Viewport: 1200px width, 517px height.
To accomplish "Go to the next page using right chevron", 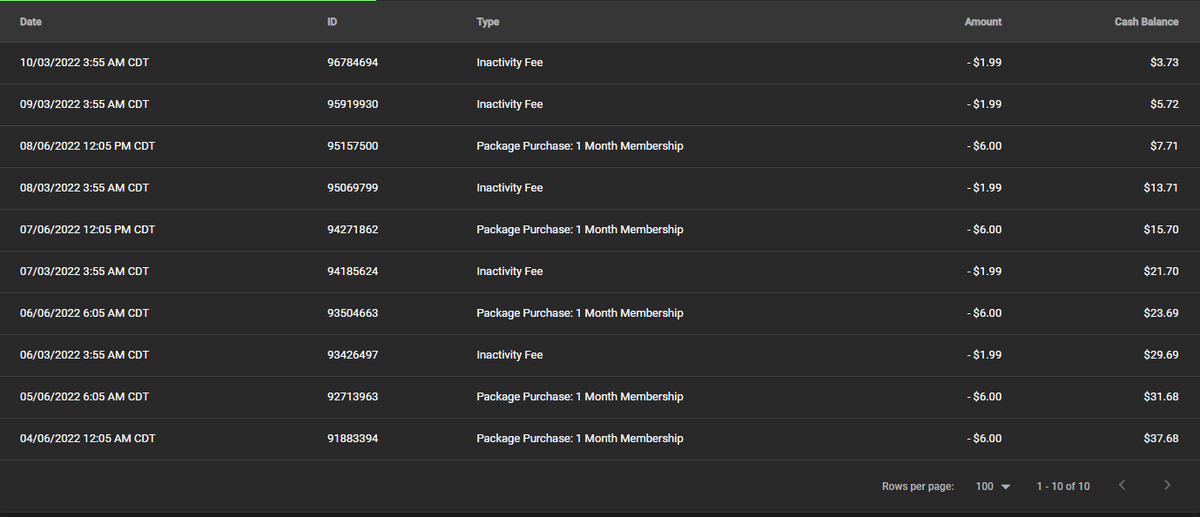I will [x=1167, y=486].
